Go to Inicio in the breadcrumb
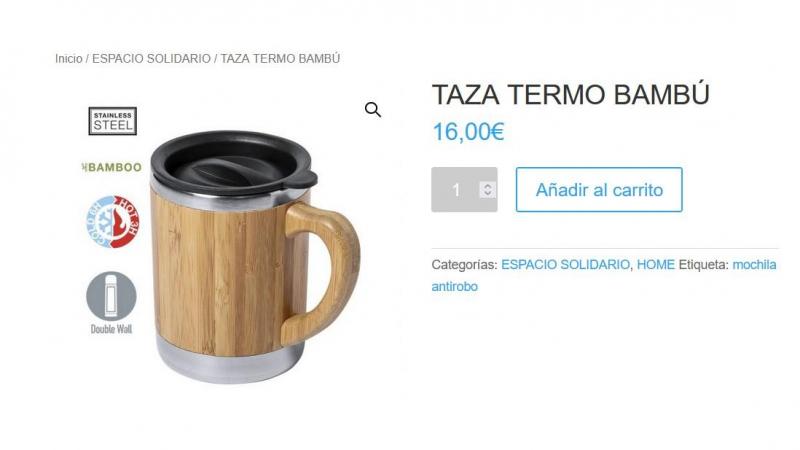The image size is (800, 450). [x=69, y=59]
